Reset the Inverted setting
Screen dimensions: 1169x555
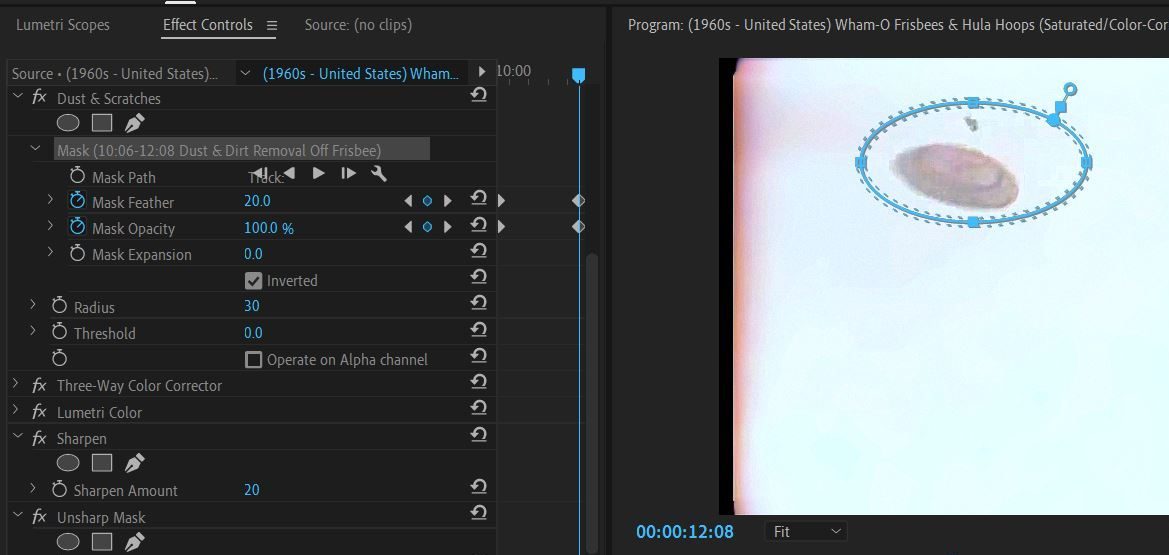click(x=479, y=278)
